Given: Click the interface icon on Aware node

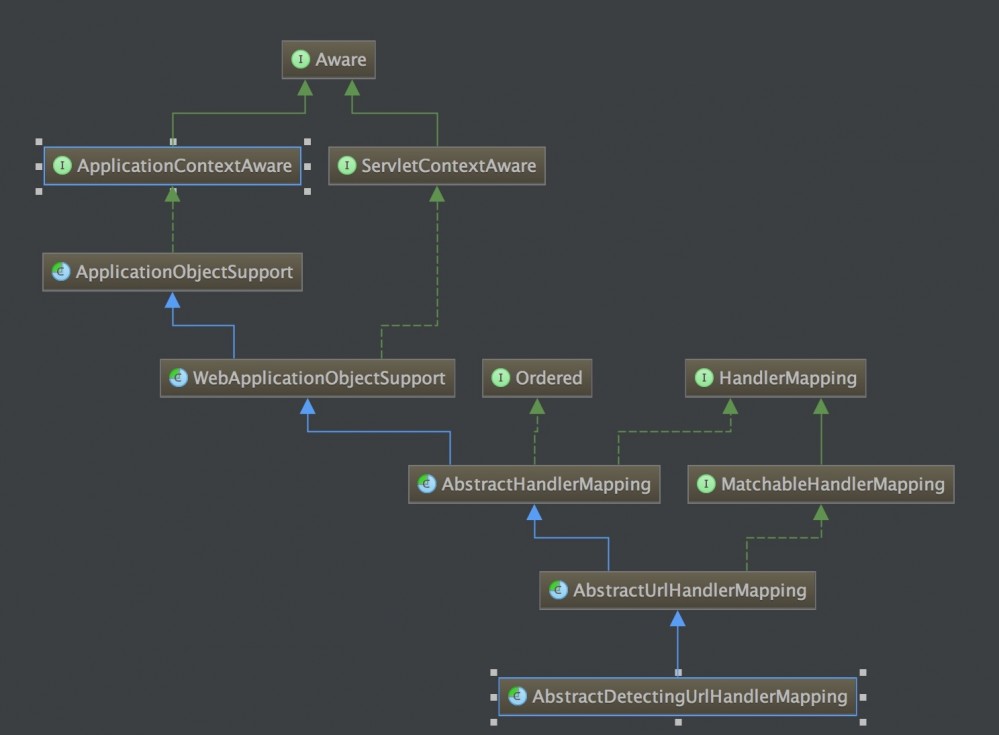Looking at the screenshot, I should [x=300, y=59].
